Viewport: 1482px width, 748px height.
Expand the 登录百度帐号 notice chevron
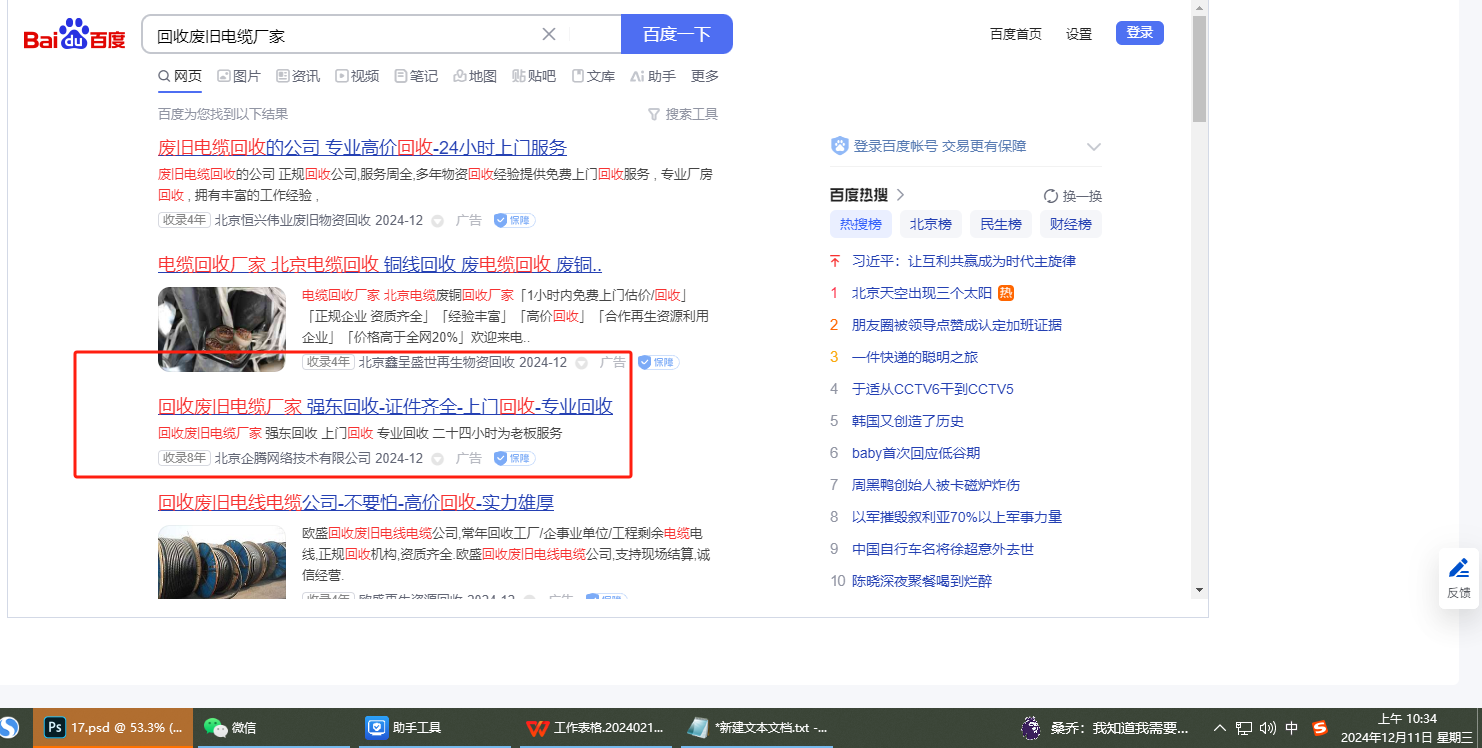pos(1093,147)
